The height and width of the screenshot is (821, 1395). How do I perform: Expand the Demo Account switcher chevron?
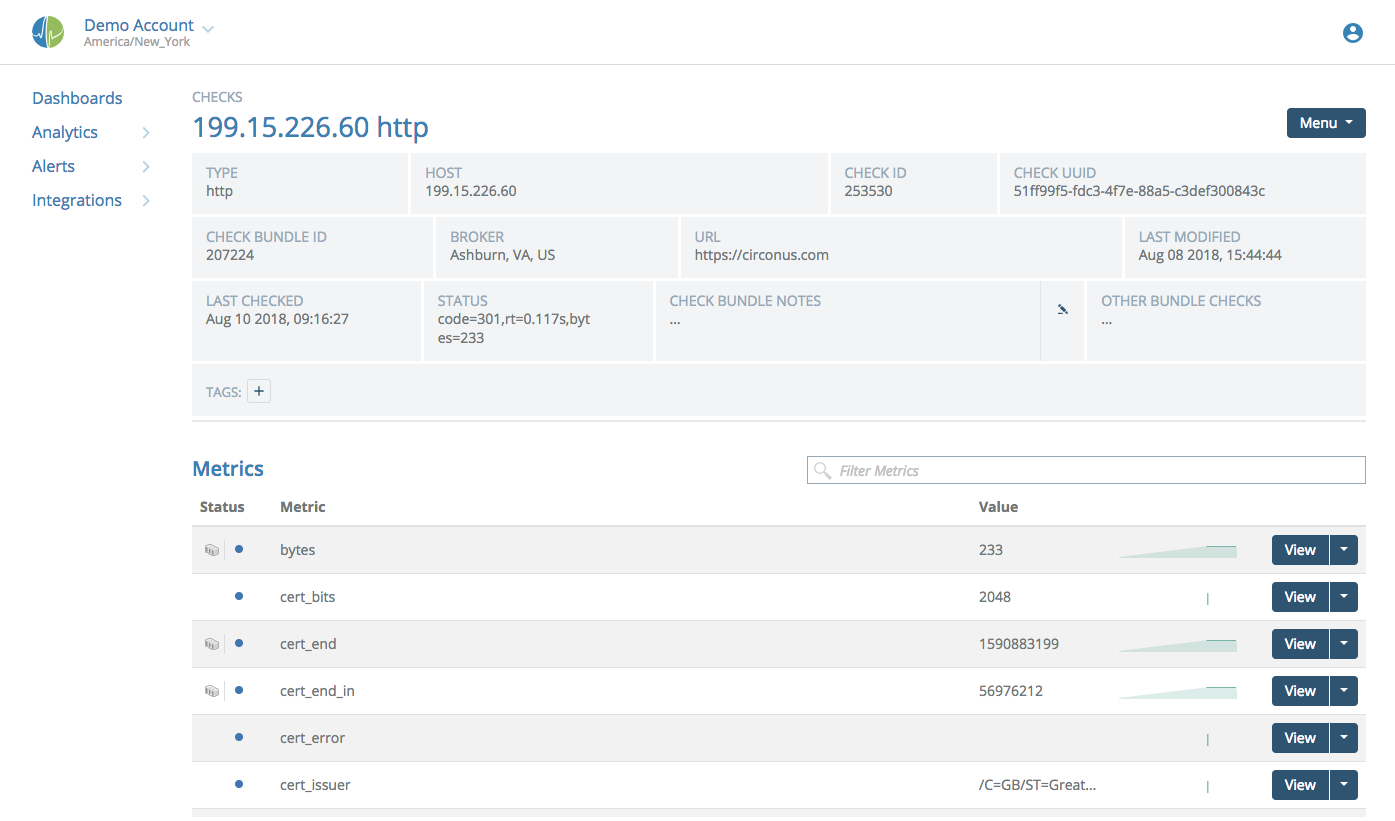pos(207,26)
